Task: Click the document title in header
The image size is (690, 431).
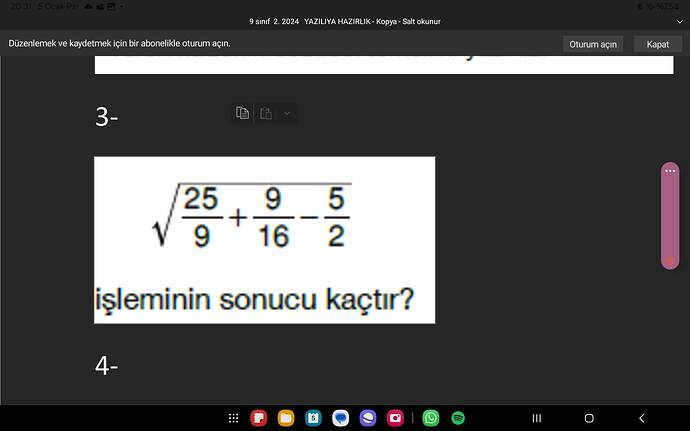Action: tap(345, 21)
